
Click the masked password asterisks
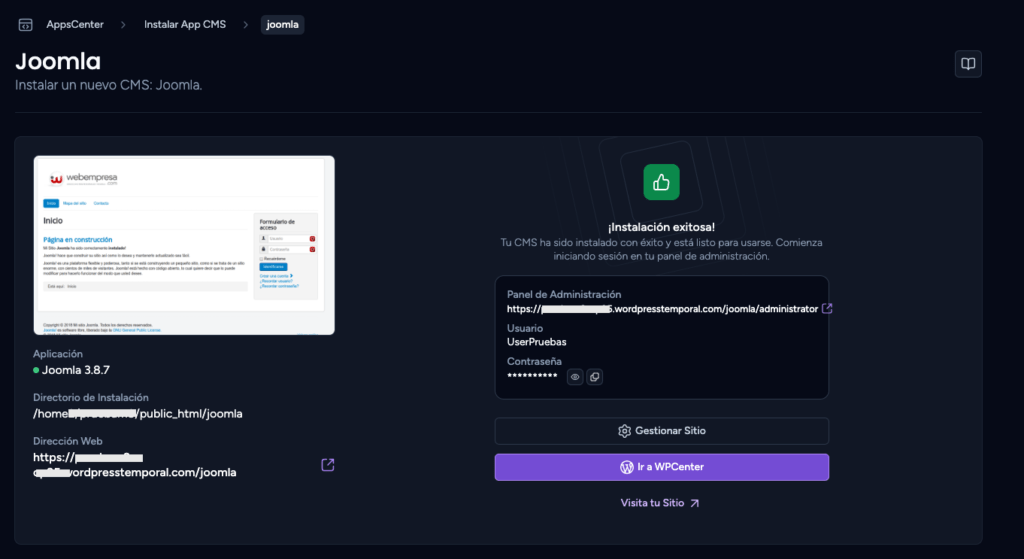tap(532, 376)
